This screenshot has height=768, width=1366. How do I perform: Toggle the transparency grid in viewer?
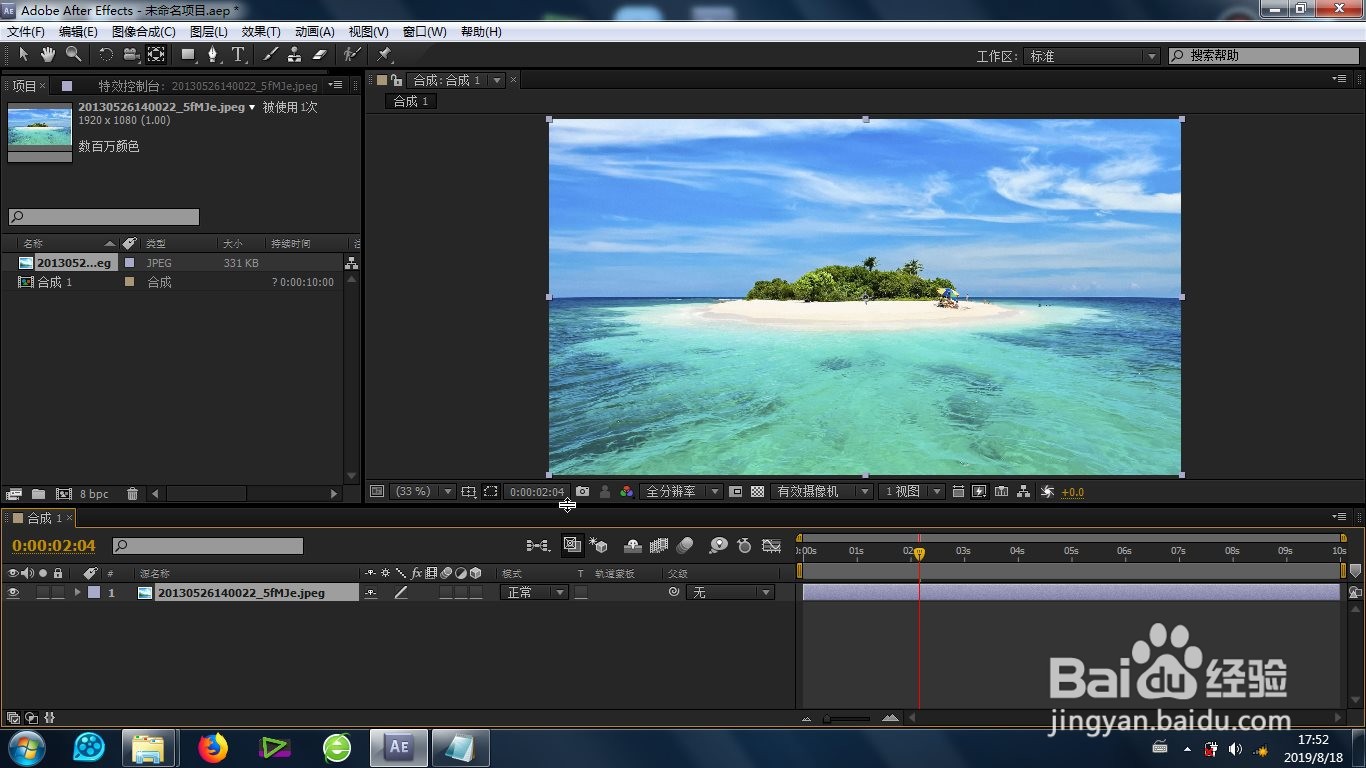click(x=757, y=492)
